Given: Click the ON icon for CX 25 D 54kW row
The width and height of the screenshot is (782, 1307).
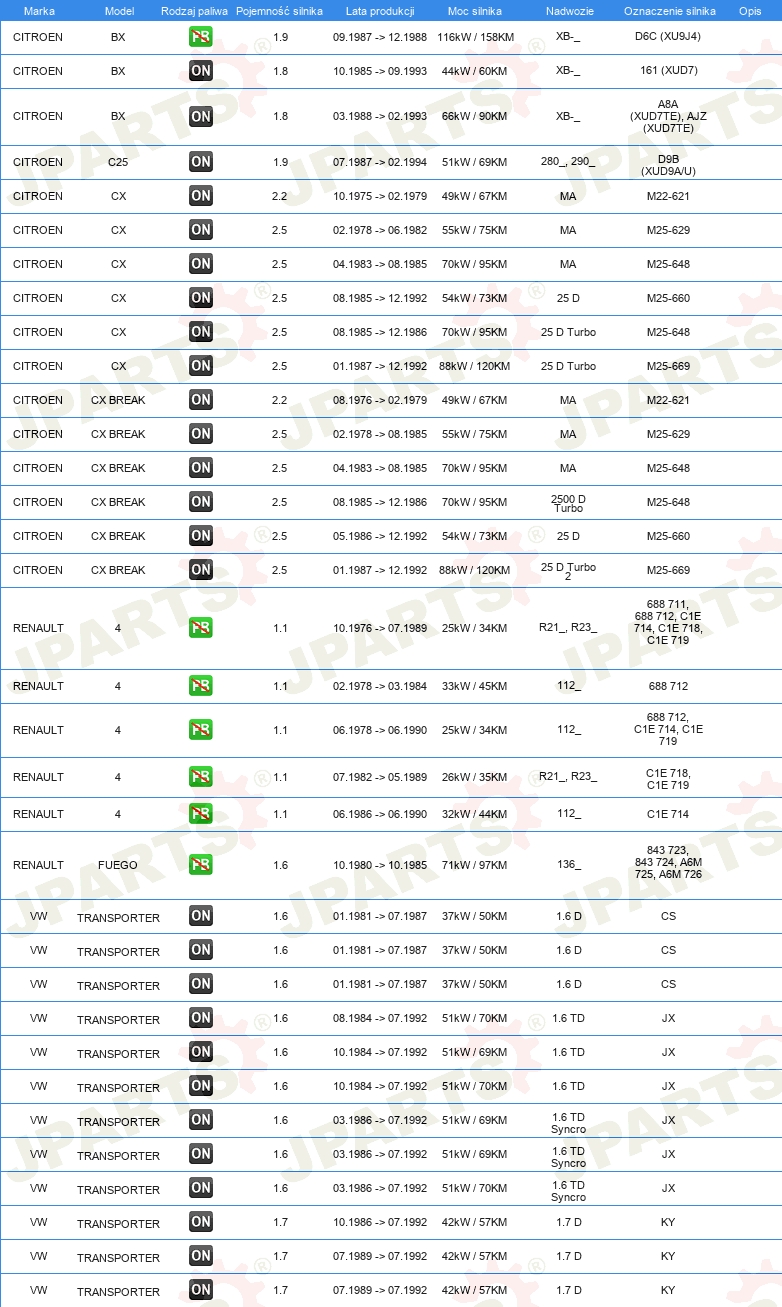Looking at the screenshot, I should click(201, 298).
